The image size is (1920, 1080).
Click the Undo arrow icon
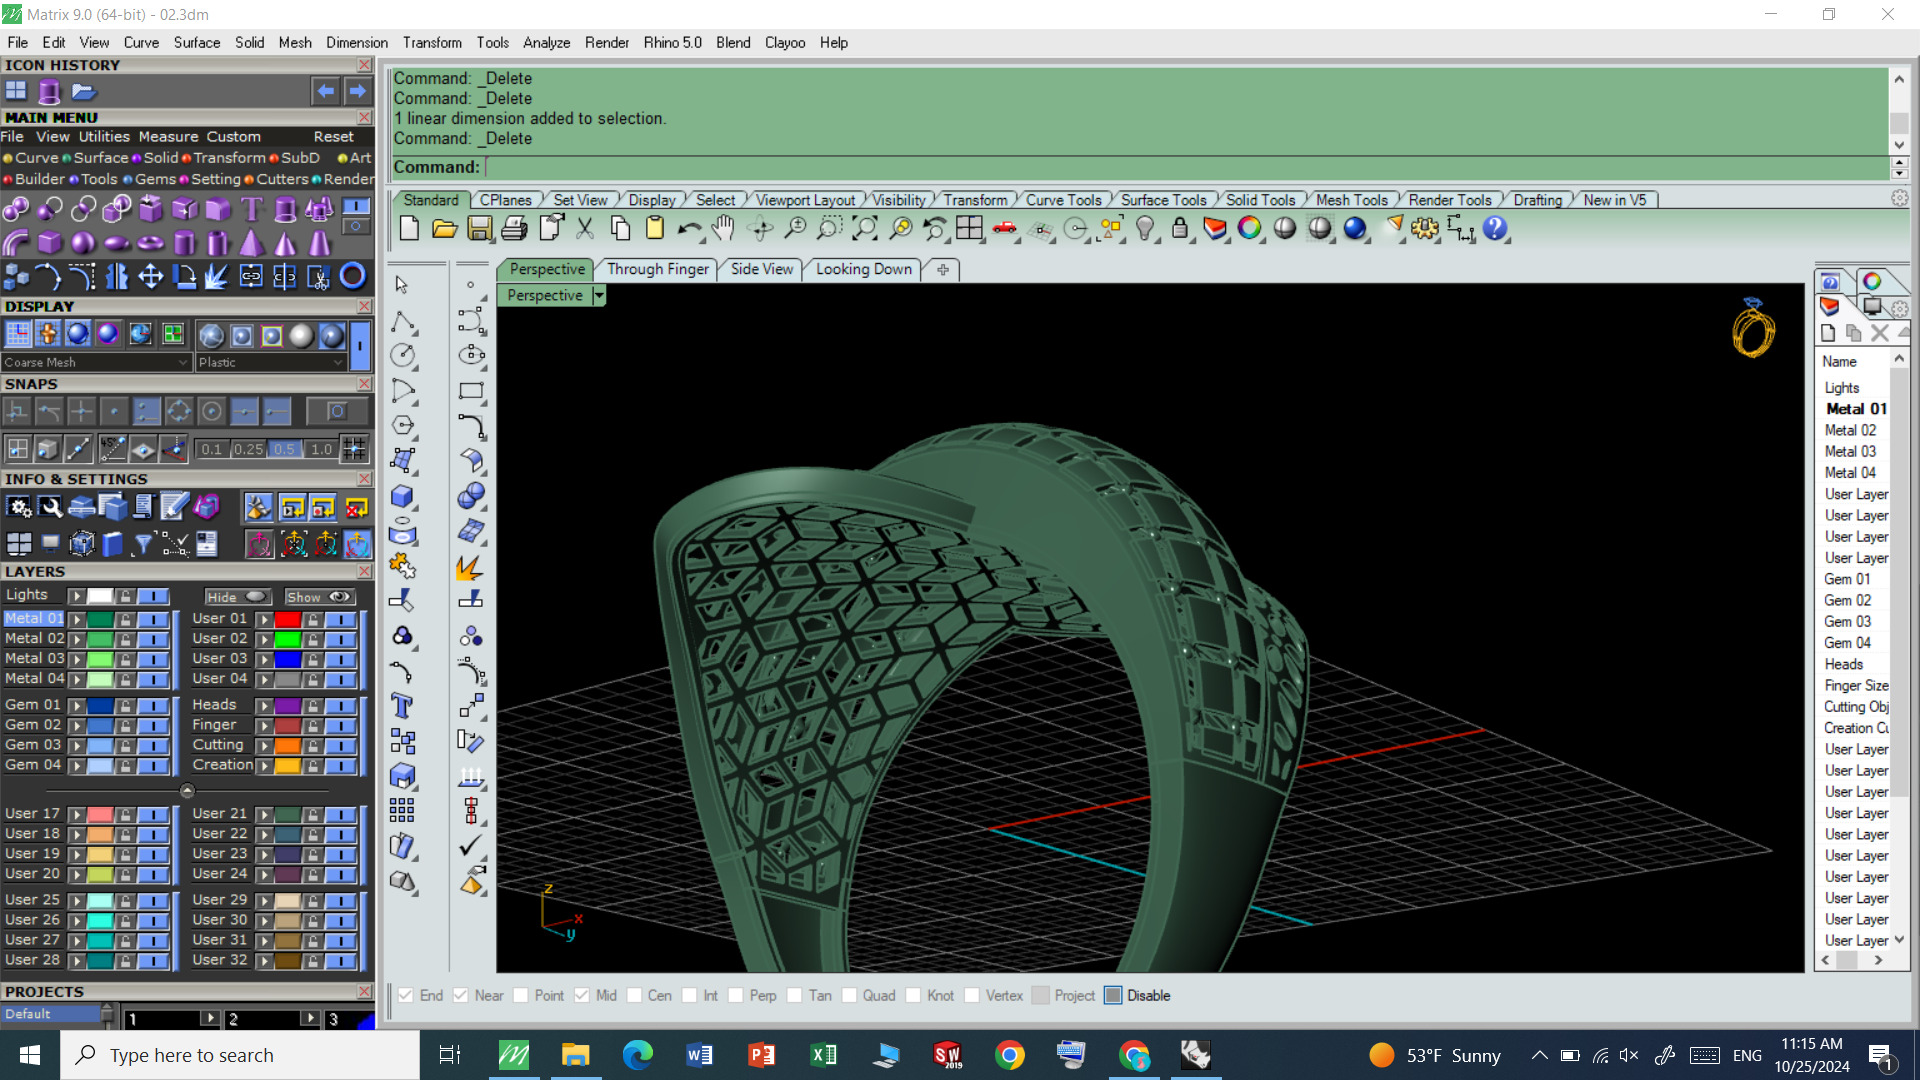coord(689,229)
